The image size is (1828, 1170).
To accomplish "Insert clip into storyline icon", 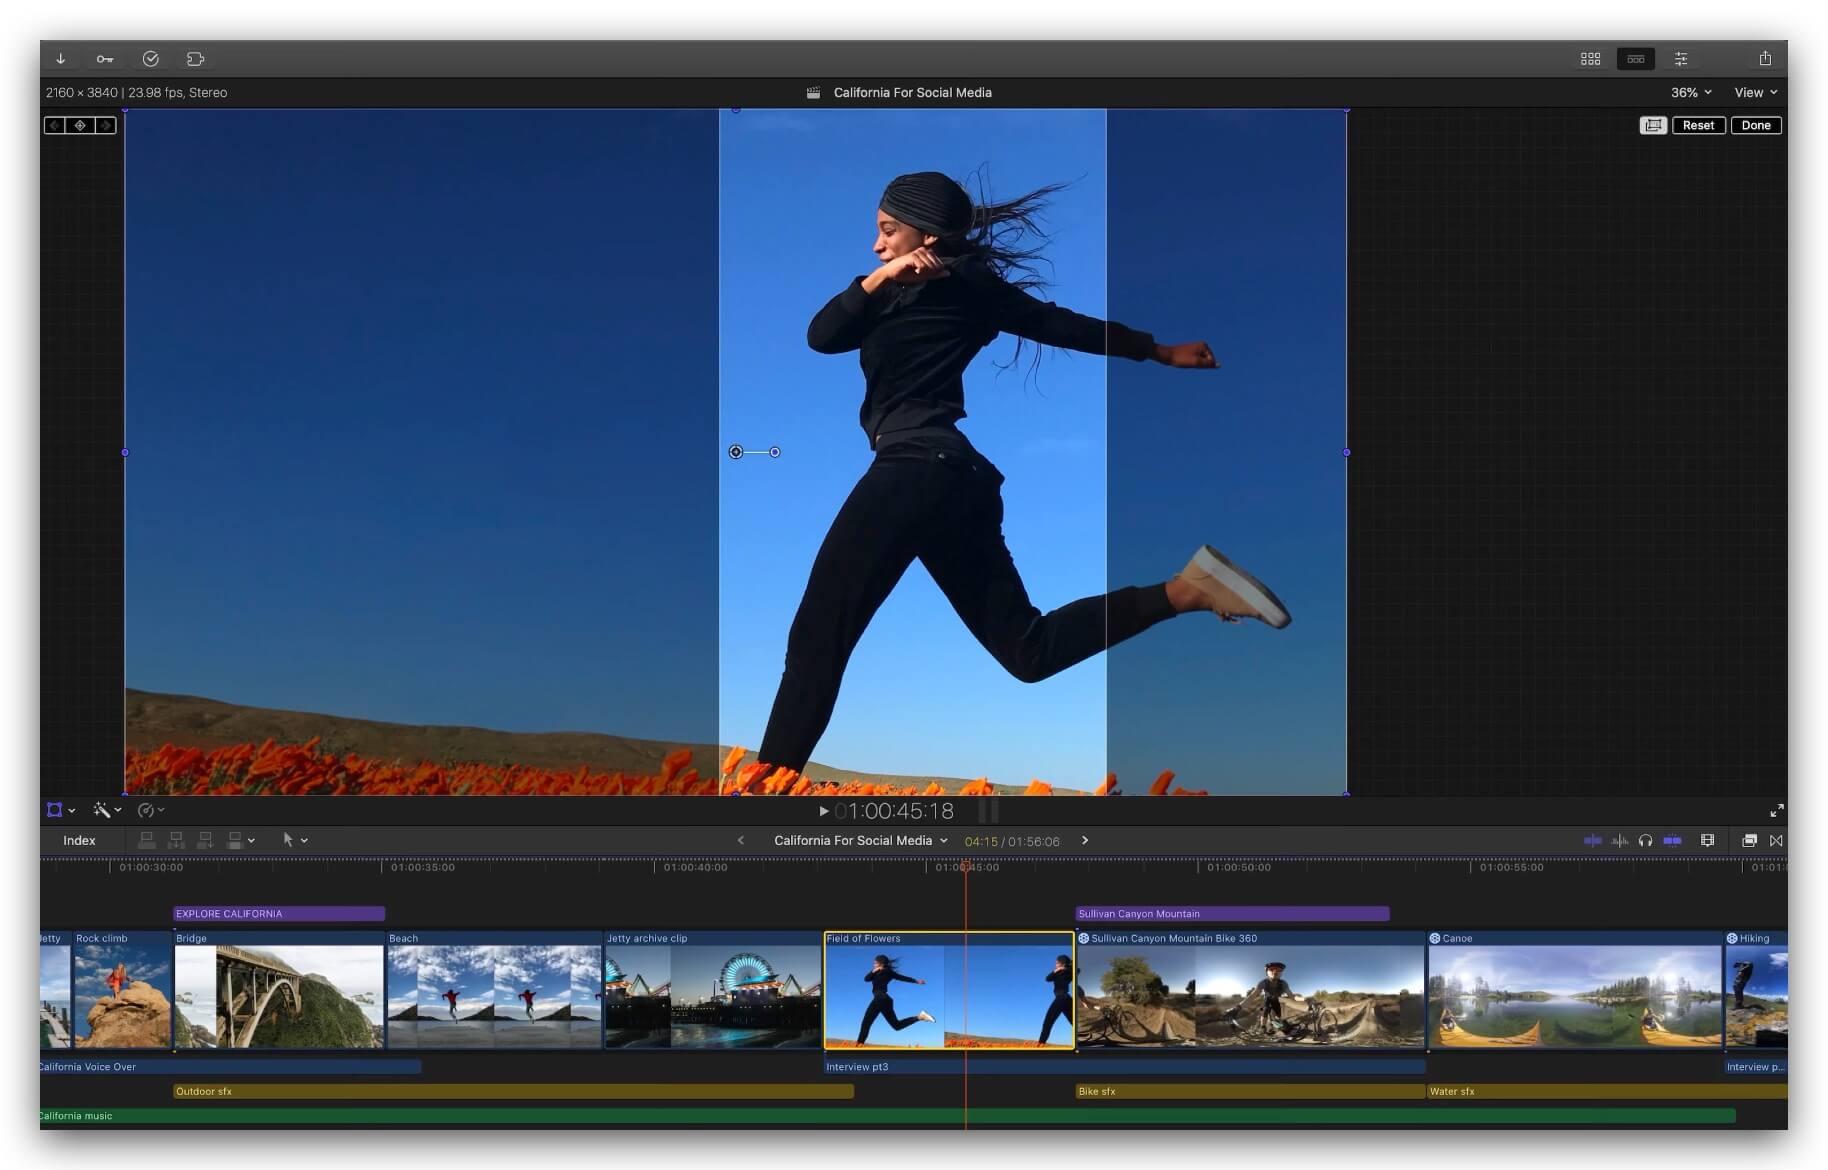I will click(x=176, y=840).
